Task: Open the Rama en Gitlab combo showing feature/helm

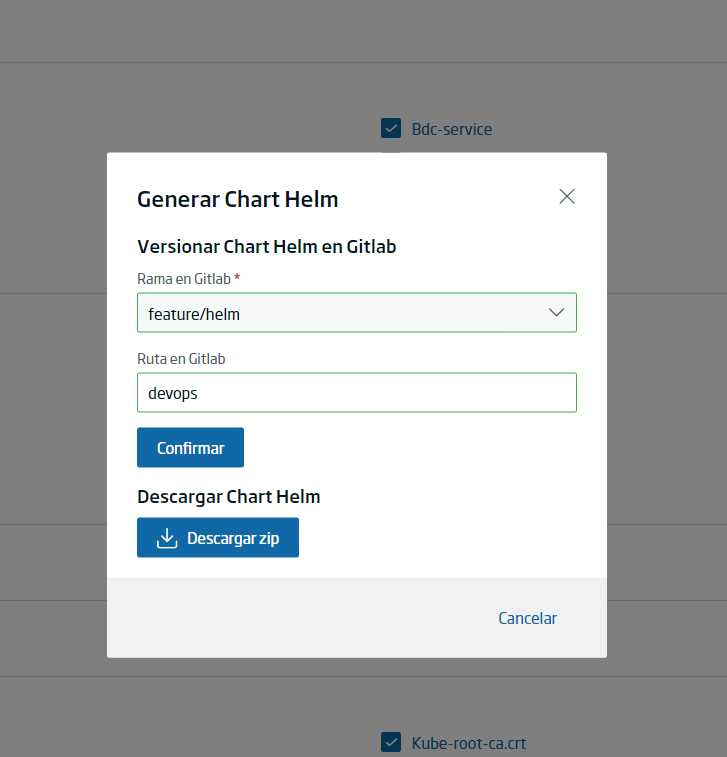Action: coord(357,313)
